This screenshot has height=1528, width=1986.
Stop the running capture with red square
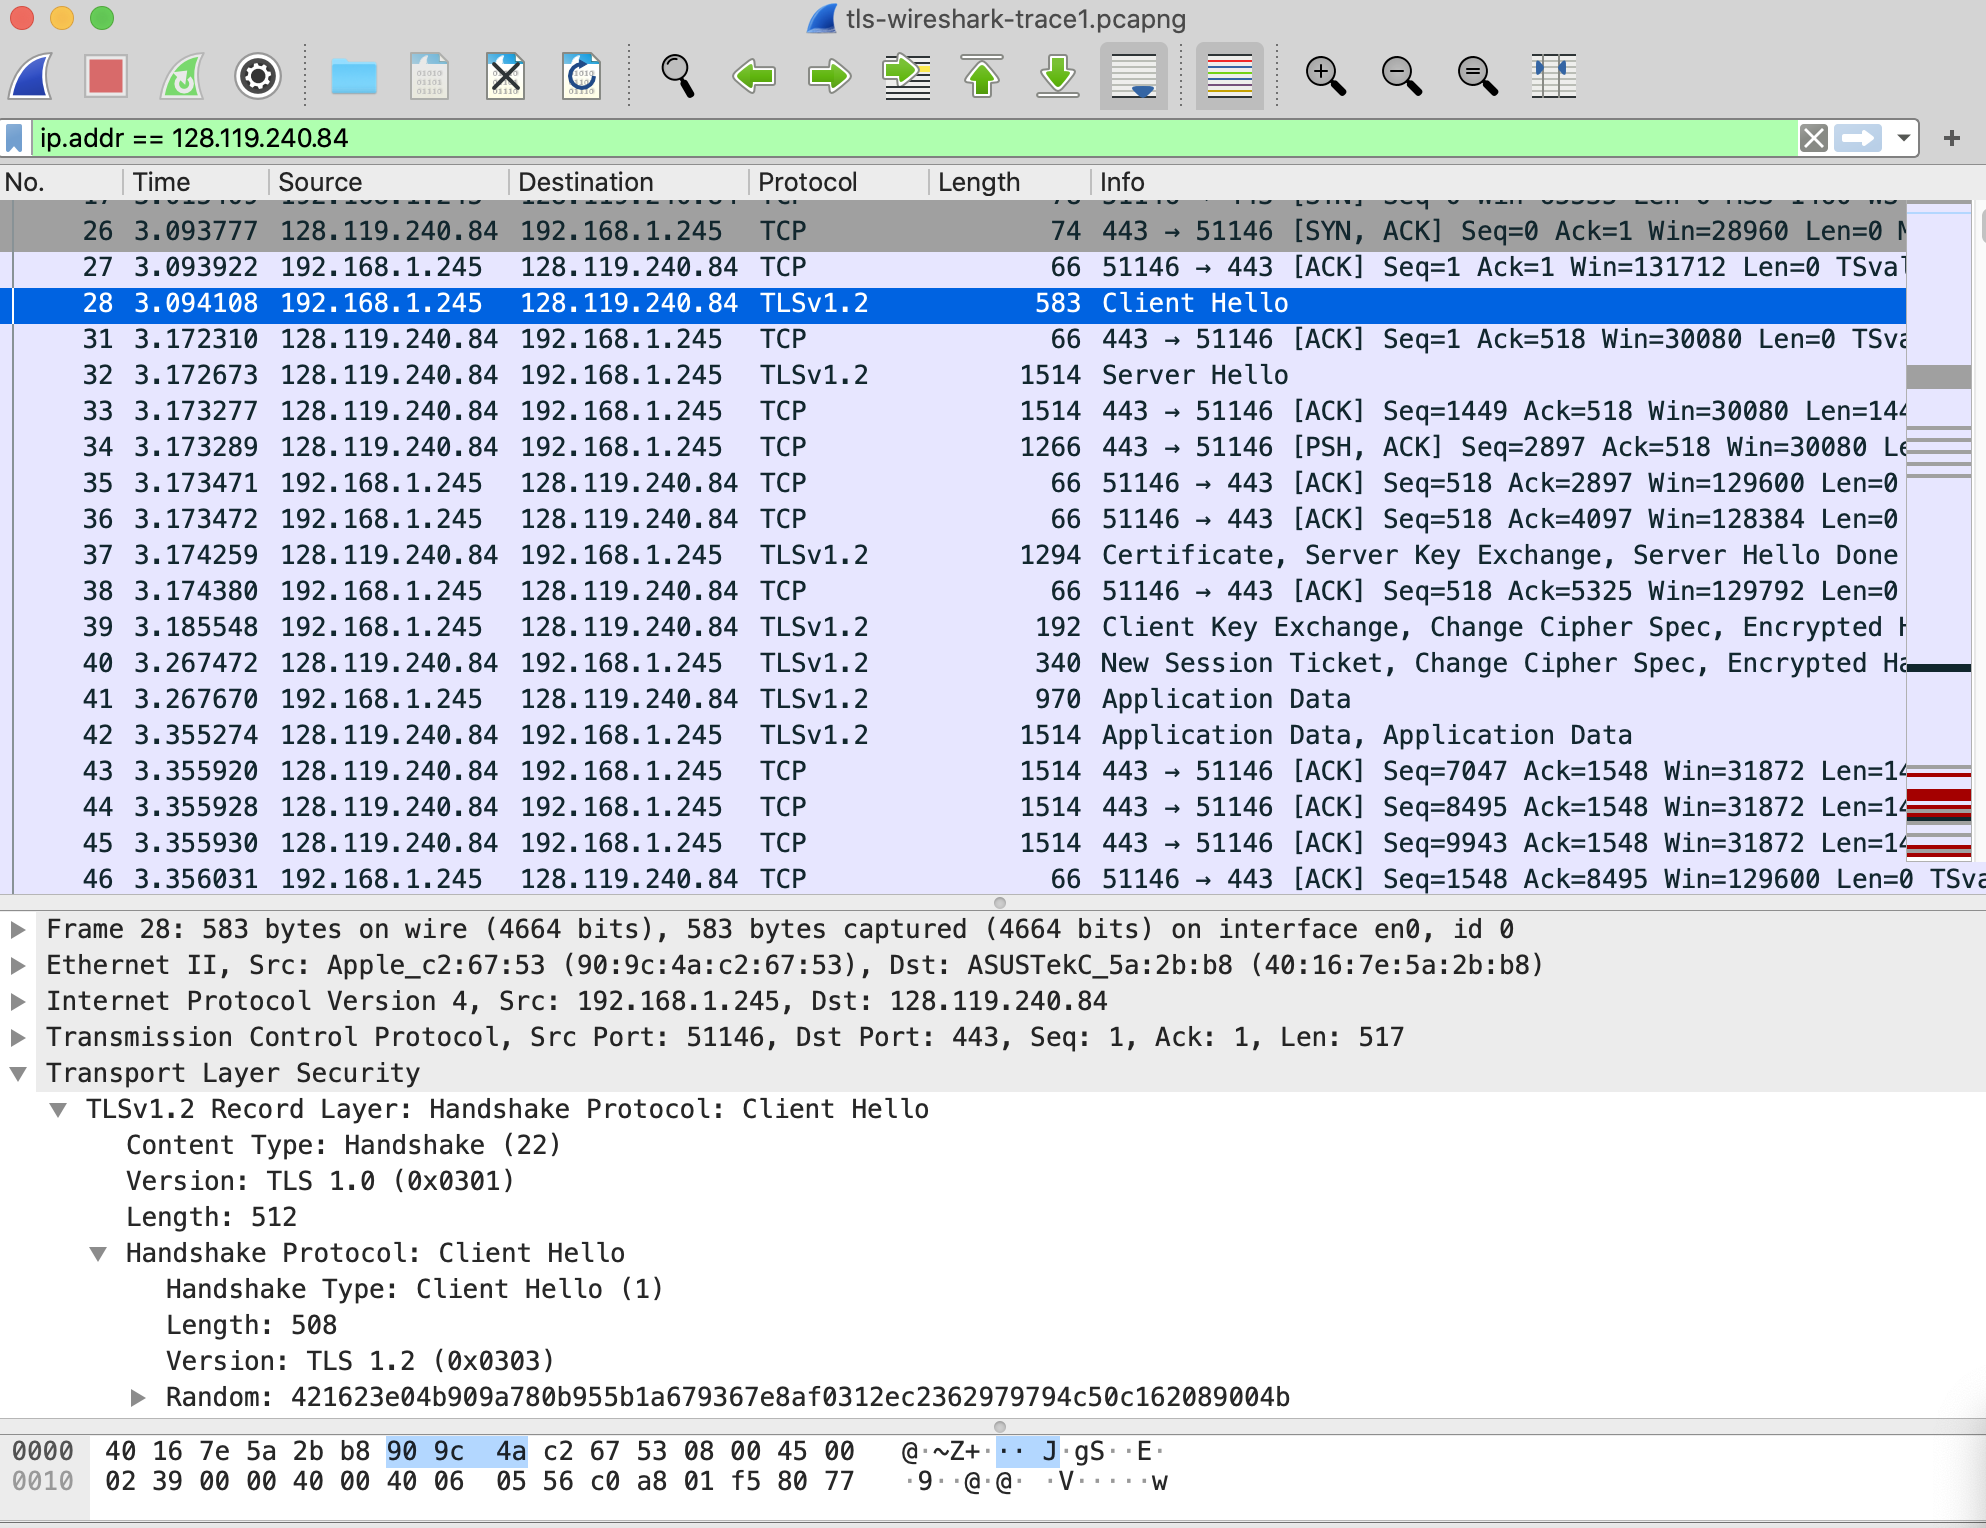106,76
